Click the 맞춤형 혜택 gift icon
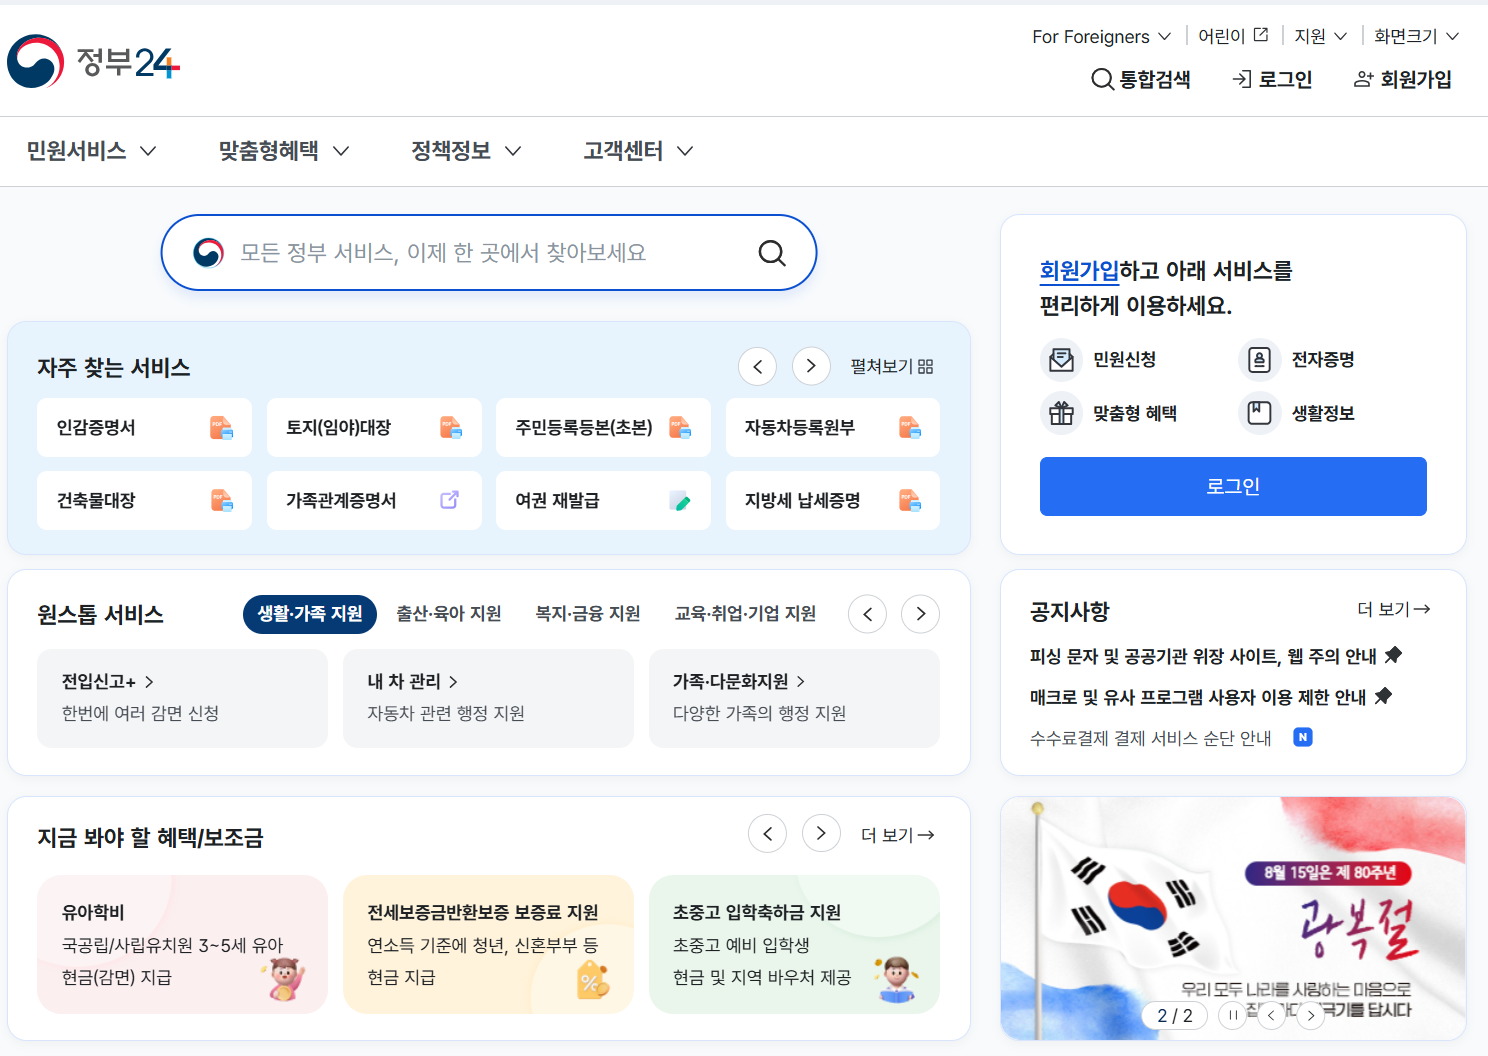 coord(1061,413)
